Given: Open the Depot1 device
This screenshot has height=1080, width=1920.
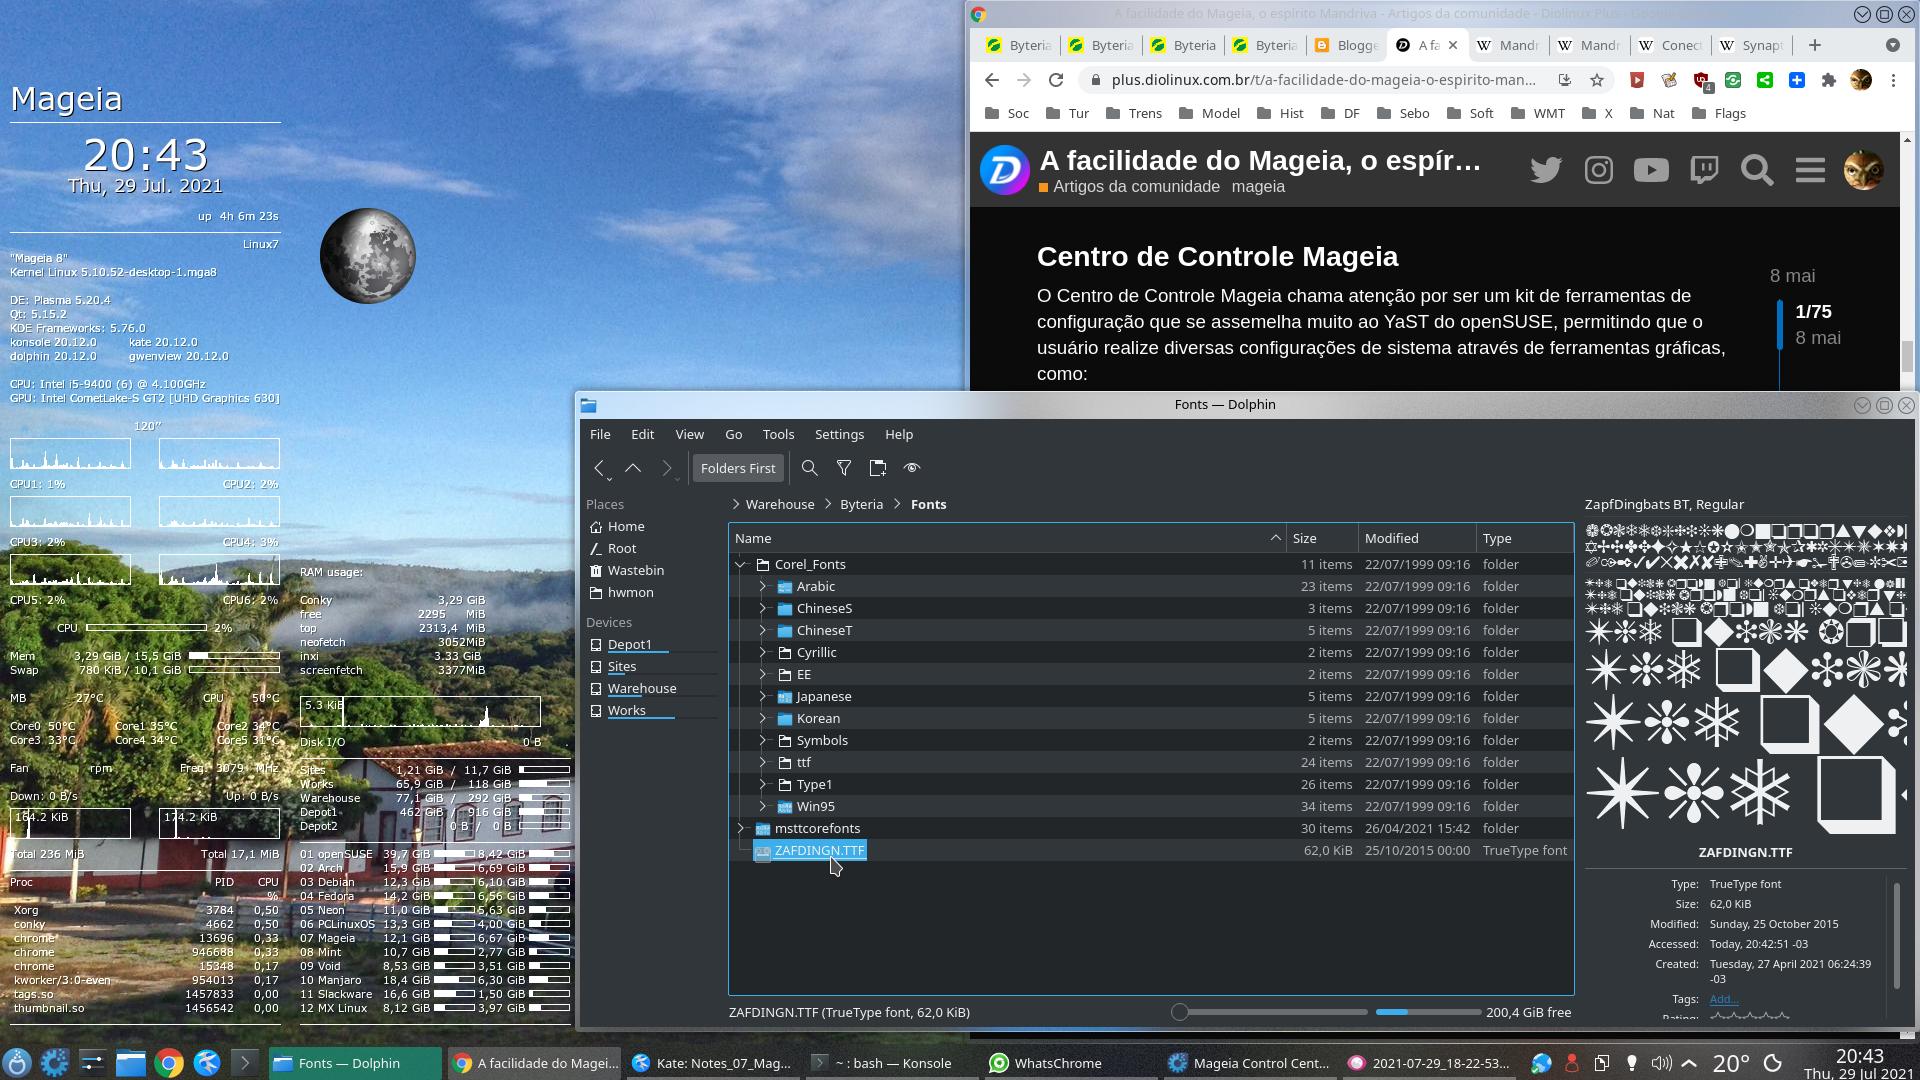Looking at the screenshot, I should (x=630, y=645).
